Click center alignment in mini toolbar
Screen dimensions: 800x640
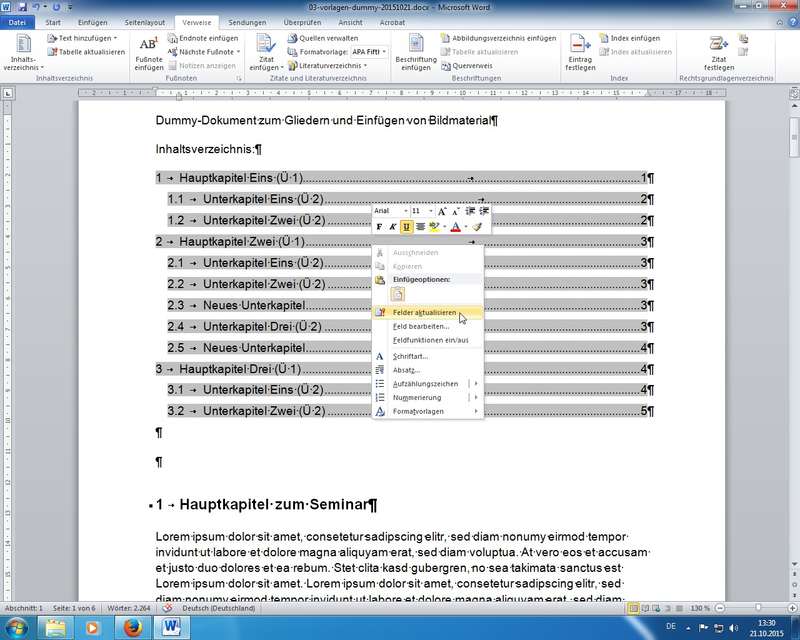click(x=420, y=227)
